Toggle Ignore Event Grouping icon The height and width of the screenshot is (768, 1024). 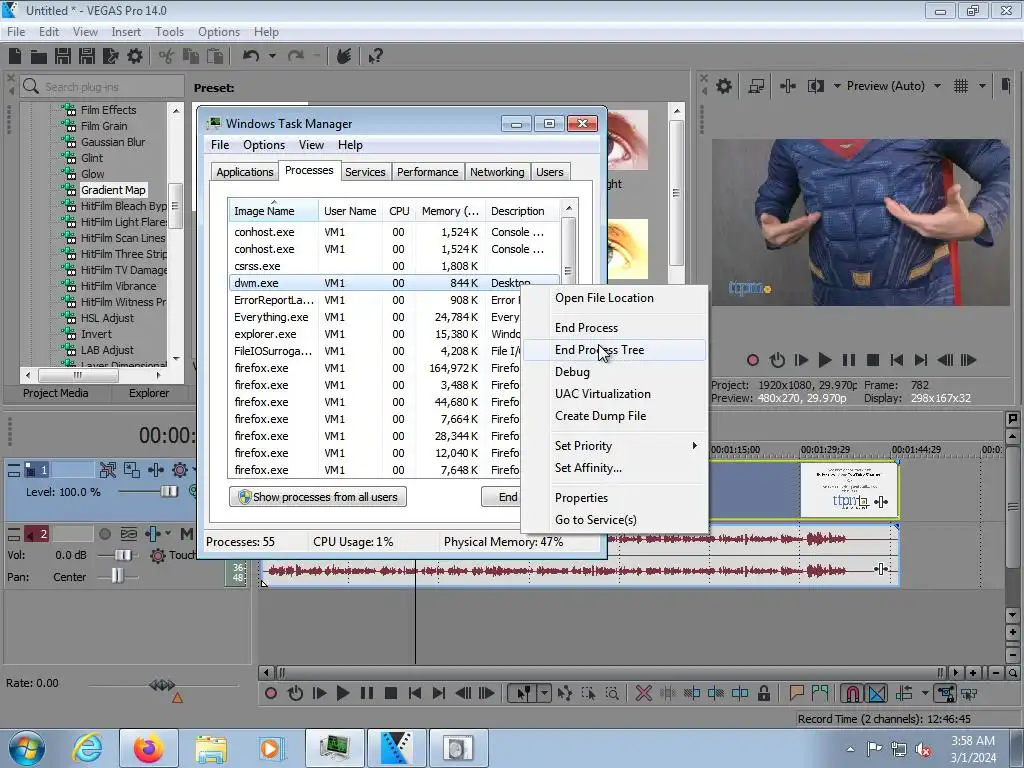click(x=970, y=693)
